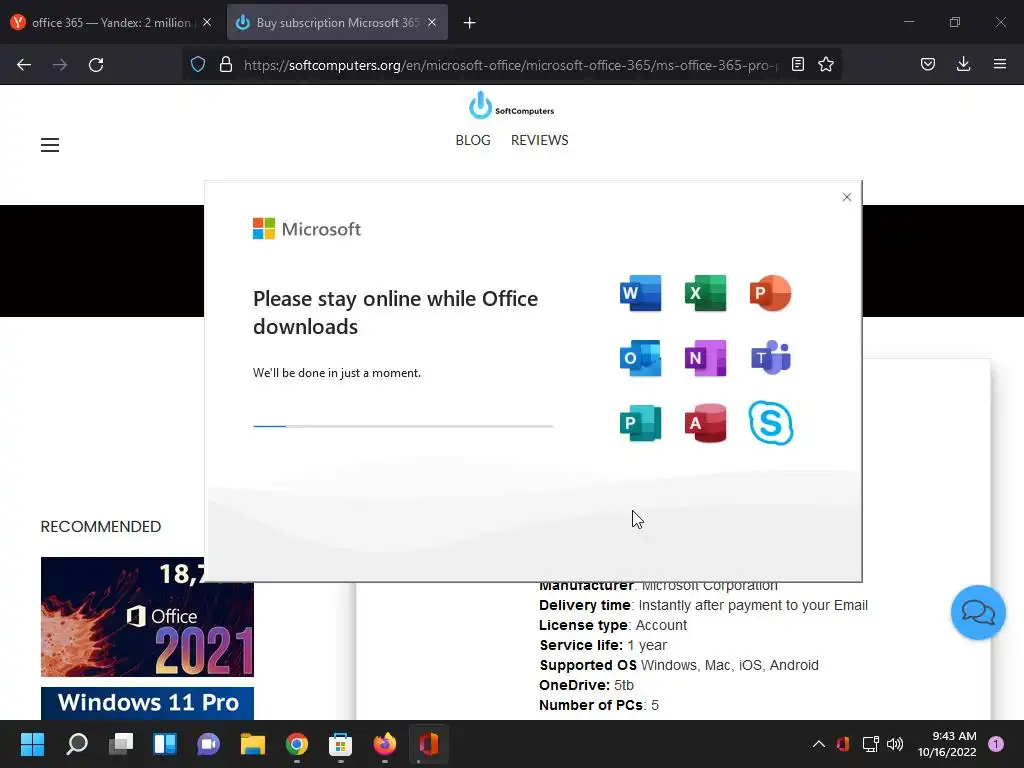Open the Widgets taskbar button
Image resolution: width=1024 pixels, height=768 pixels.
click(x=165, y=744)
